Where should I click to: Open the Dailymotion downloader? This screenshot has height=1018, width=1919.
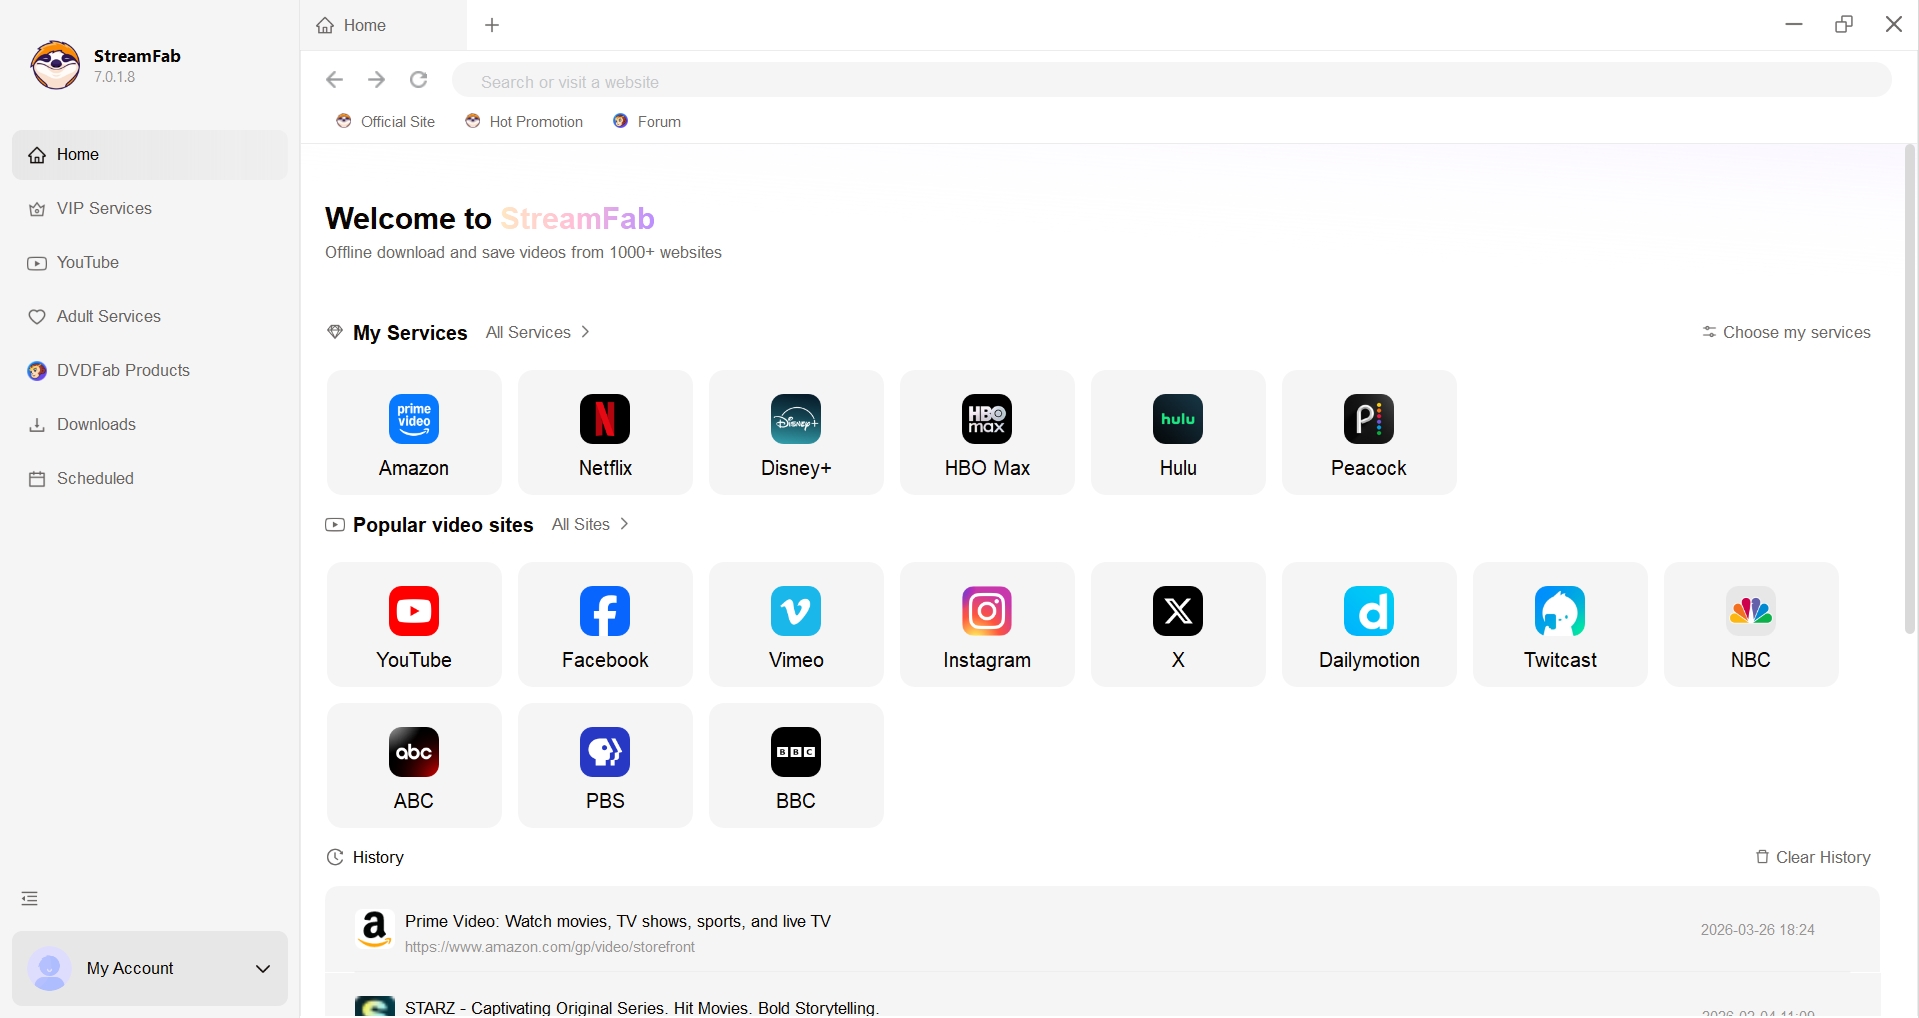[x=1368, y=624]
